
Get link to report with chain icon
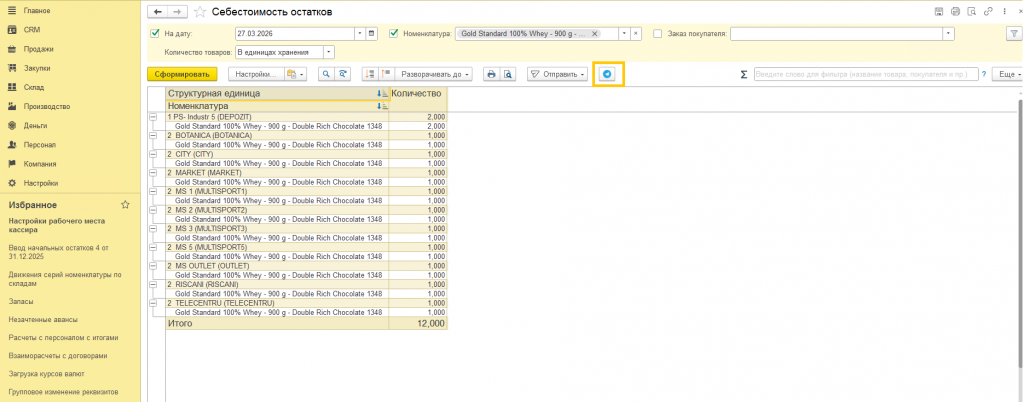(988, 11)
